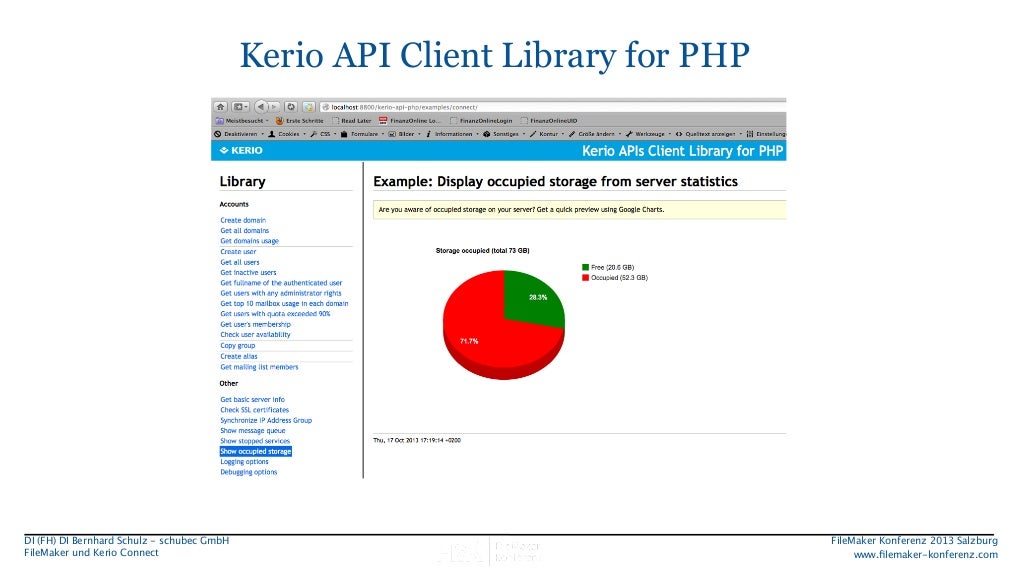Open the Größe ändern toolbar menu
The height and width of the screenshot is (576, 1024).
point(594,134)
